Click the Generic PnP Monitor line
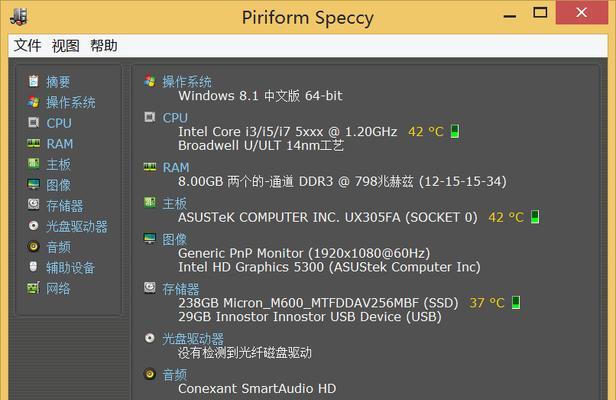The width and height of the screenshot is (616, 400). 304,253
